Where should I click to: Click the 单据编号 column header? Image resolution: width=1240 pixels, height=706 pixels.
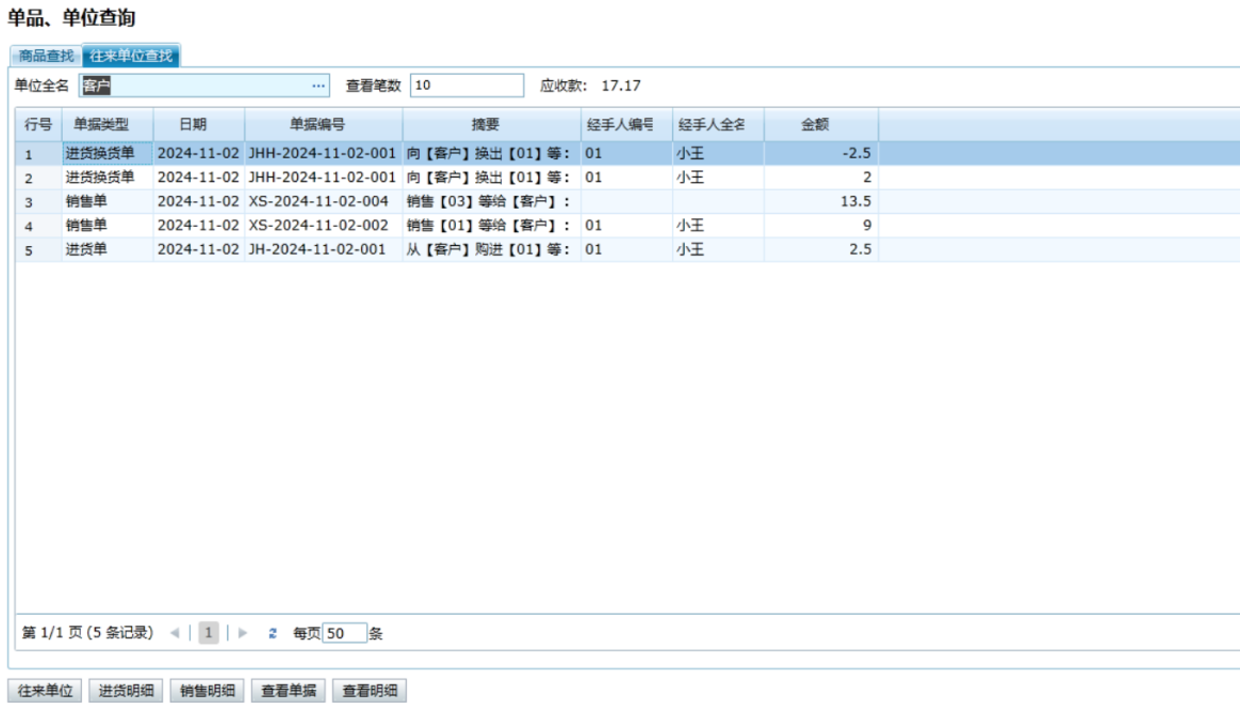pyautogui.click(x=323, y=125)
